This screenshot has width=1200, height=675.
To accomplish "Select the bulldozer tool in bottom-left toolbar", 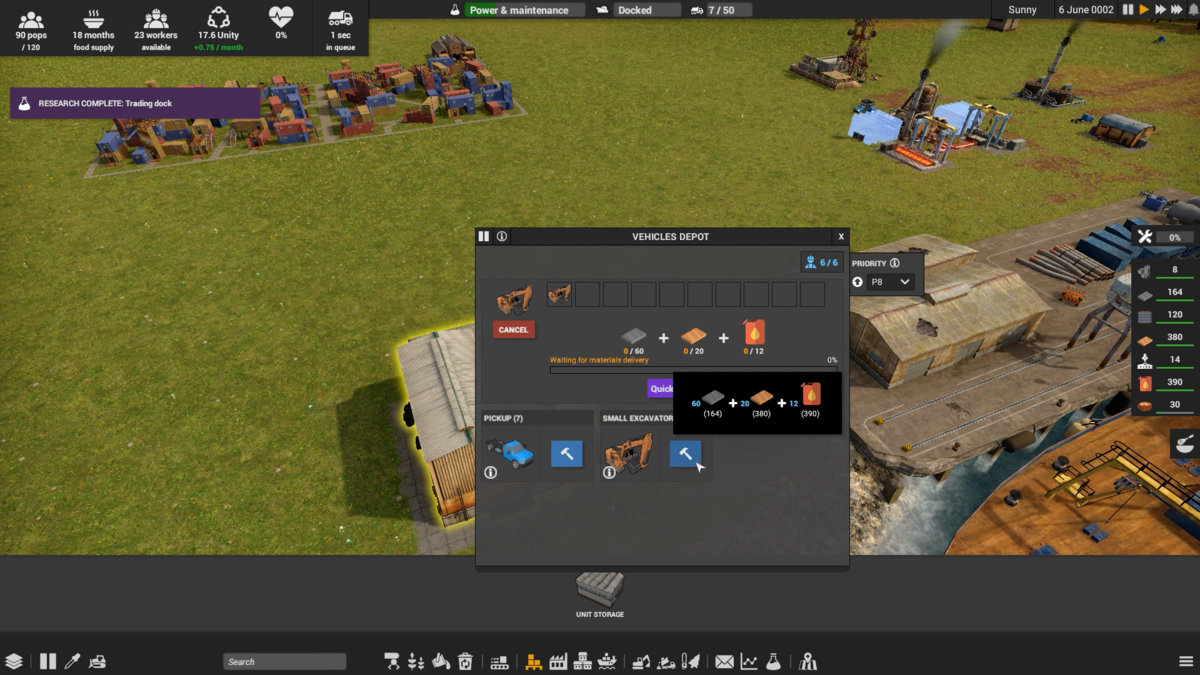I will click(98, 661).
